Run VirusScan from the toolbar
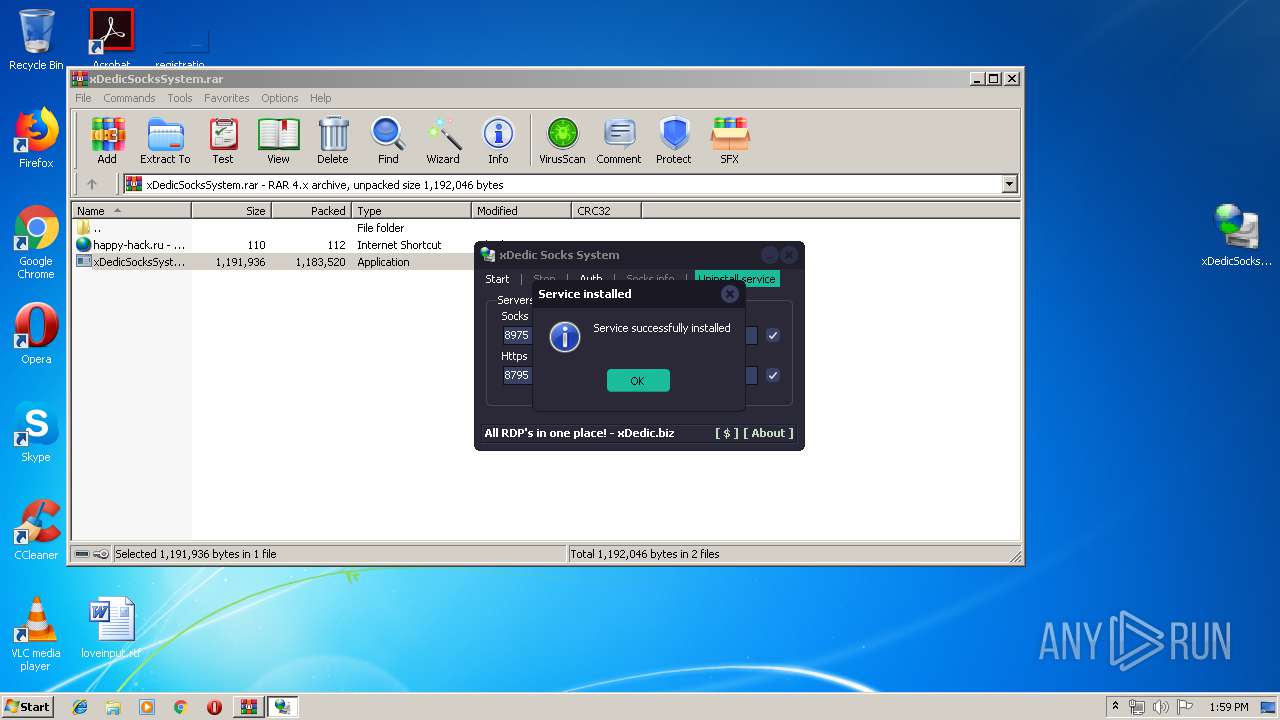 pyautogui.click(x=562, y=140)
